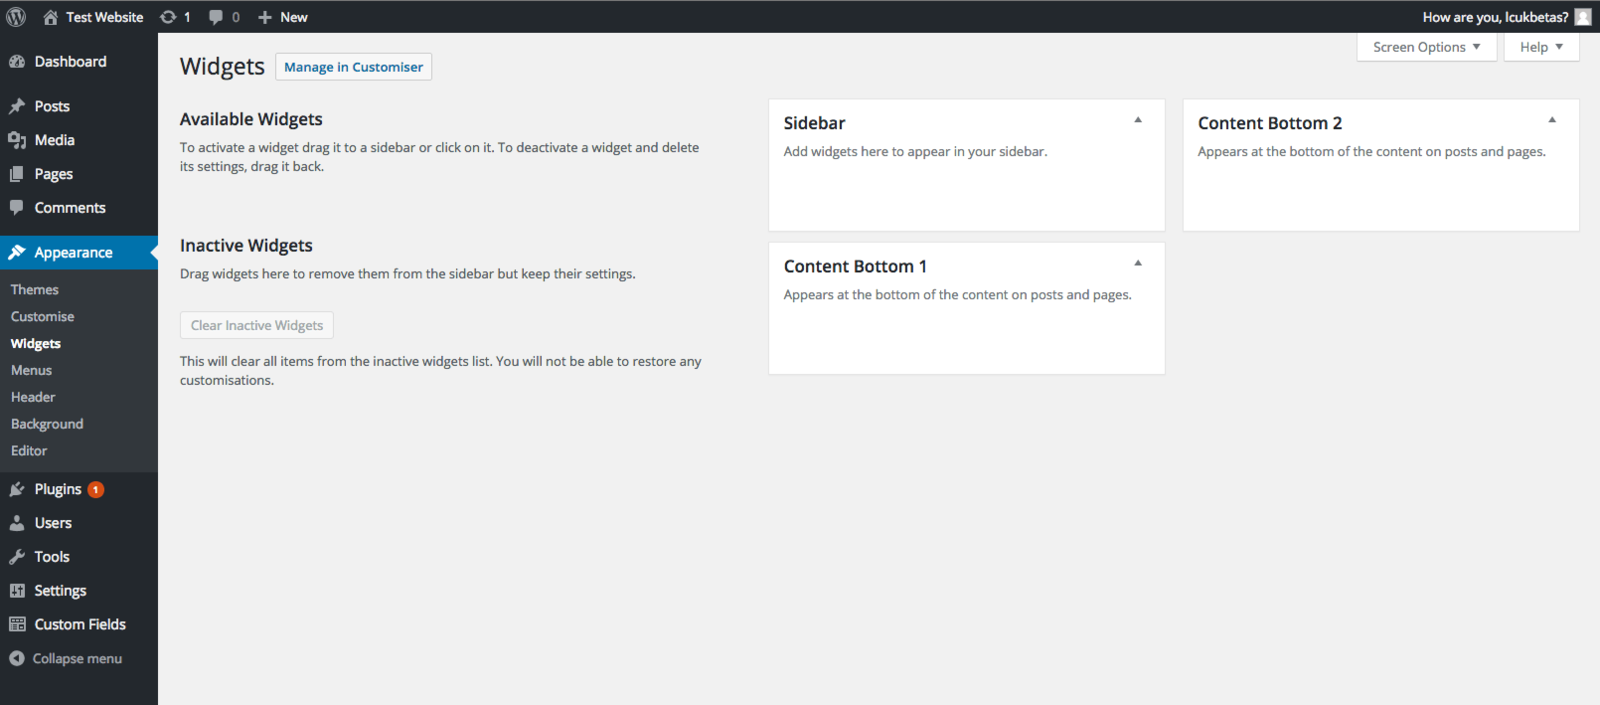This screenshot has height=705, width=1600.
Task: Click Clear Inactive Widgets button
Action: (x=257, y=326)
